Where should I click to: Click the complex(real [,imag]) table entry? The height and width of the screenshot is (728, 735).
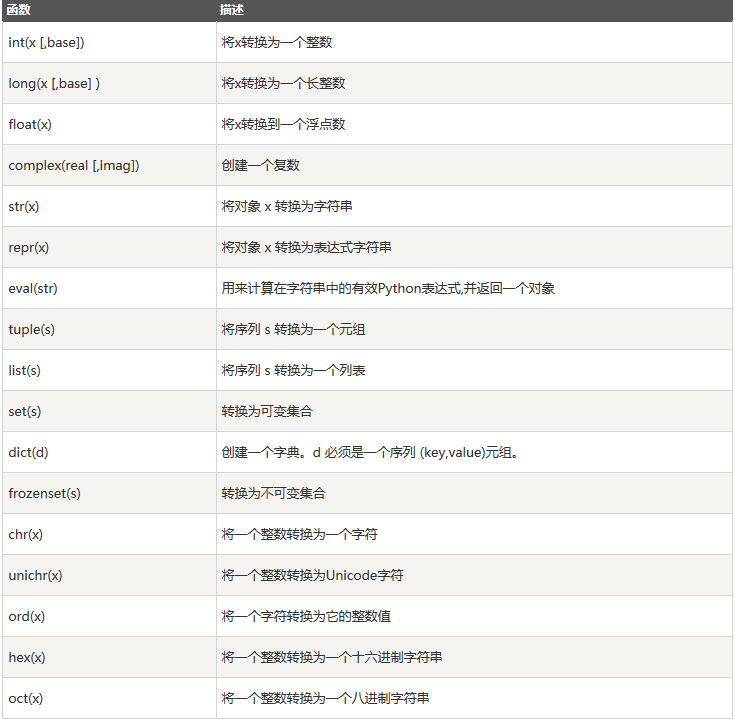(x=73, y=165)
